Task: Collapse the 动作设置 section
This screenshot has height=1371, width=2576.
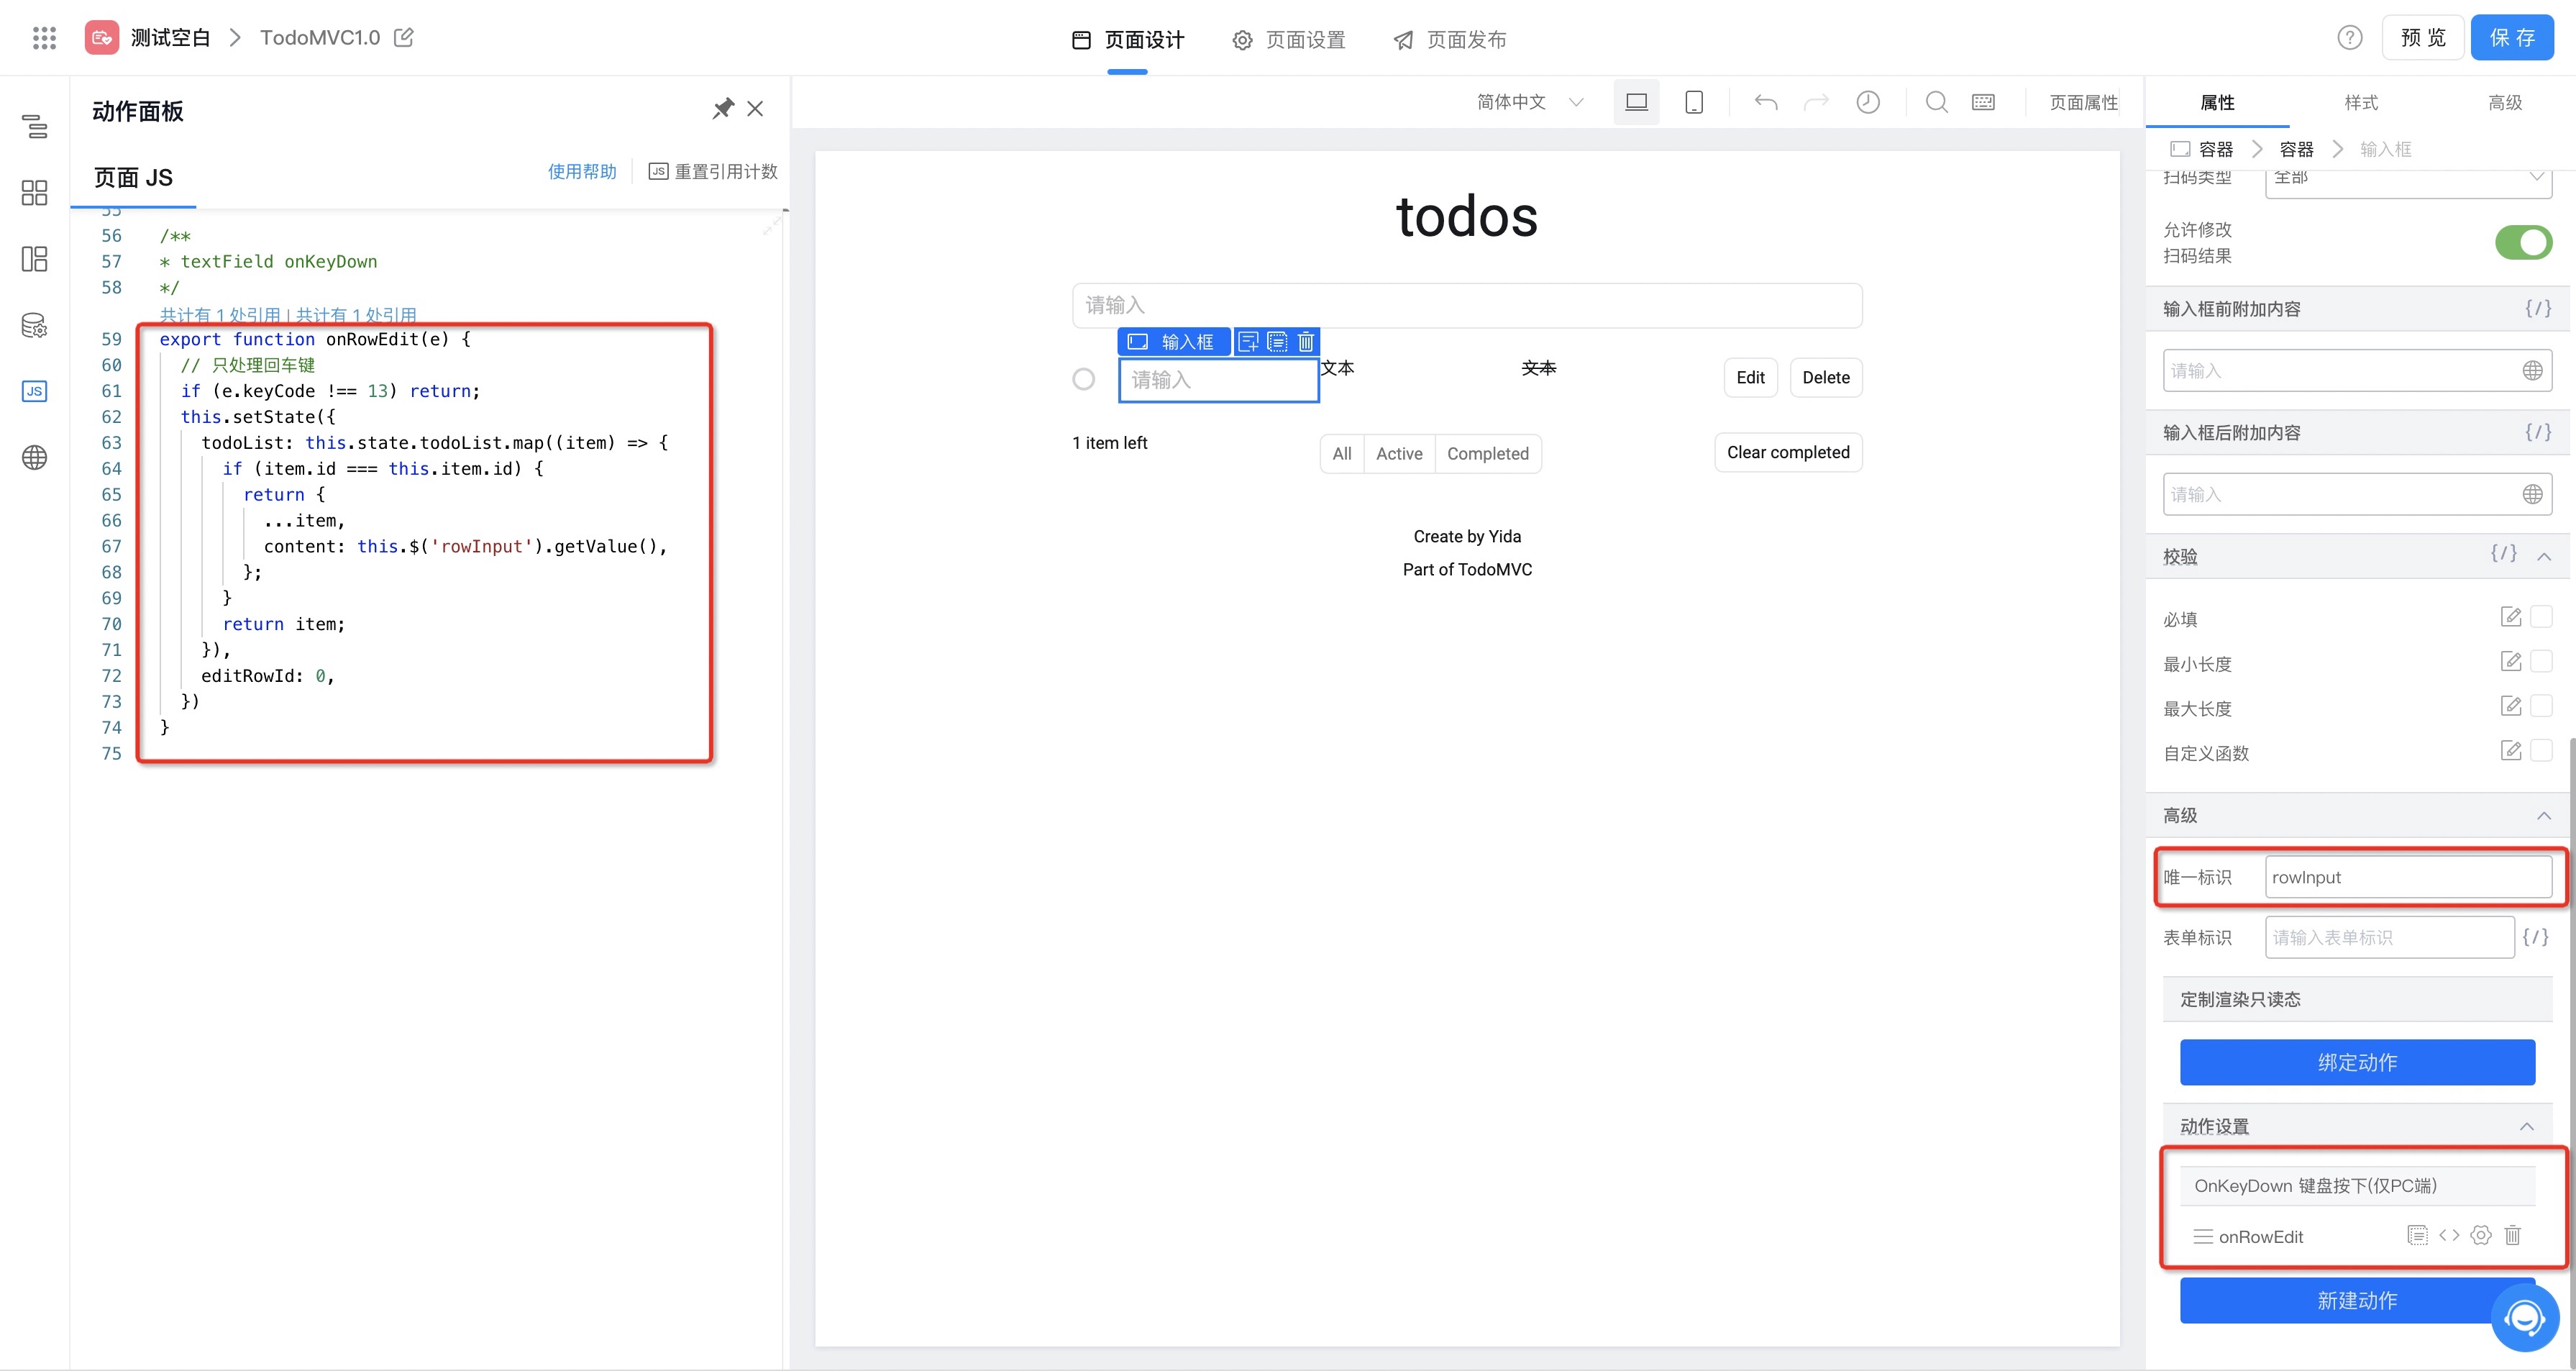Action: 2526,1126
